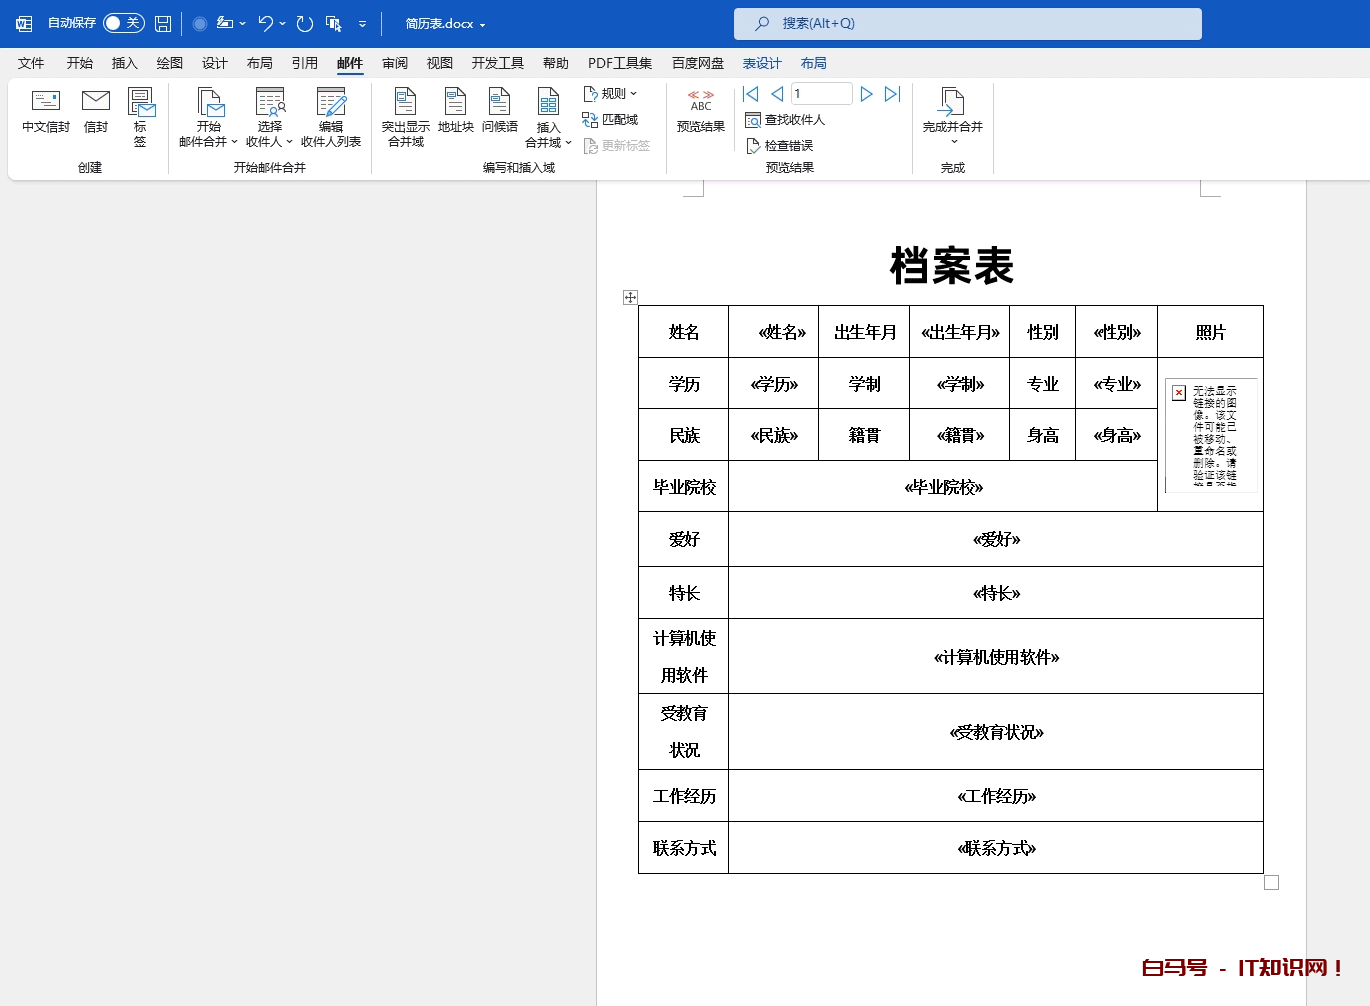Click the 中文信封 (Chinese envelope) icon

(x=46, y=111)
